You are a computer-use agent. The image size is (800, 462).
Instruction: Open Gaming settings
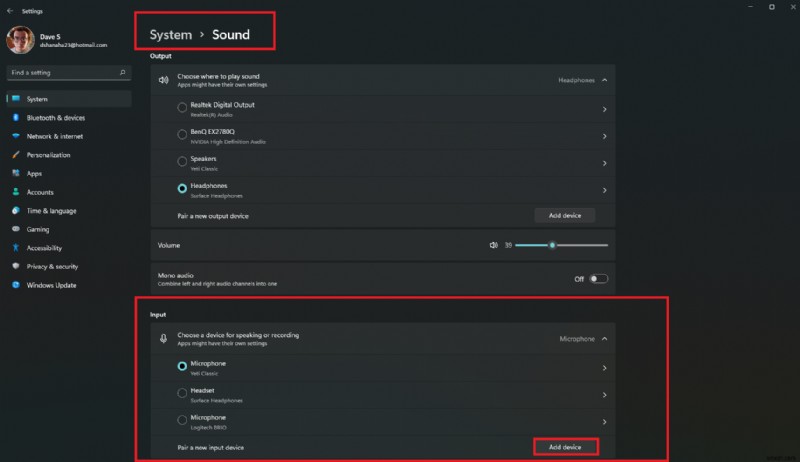[69, 229]
